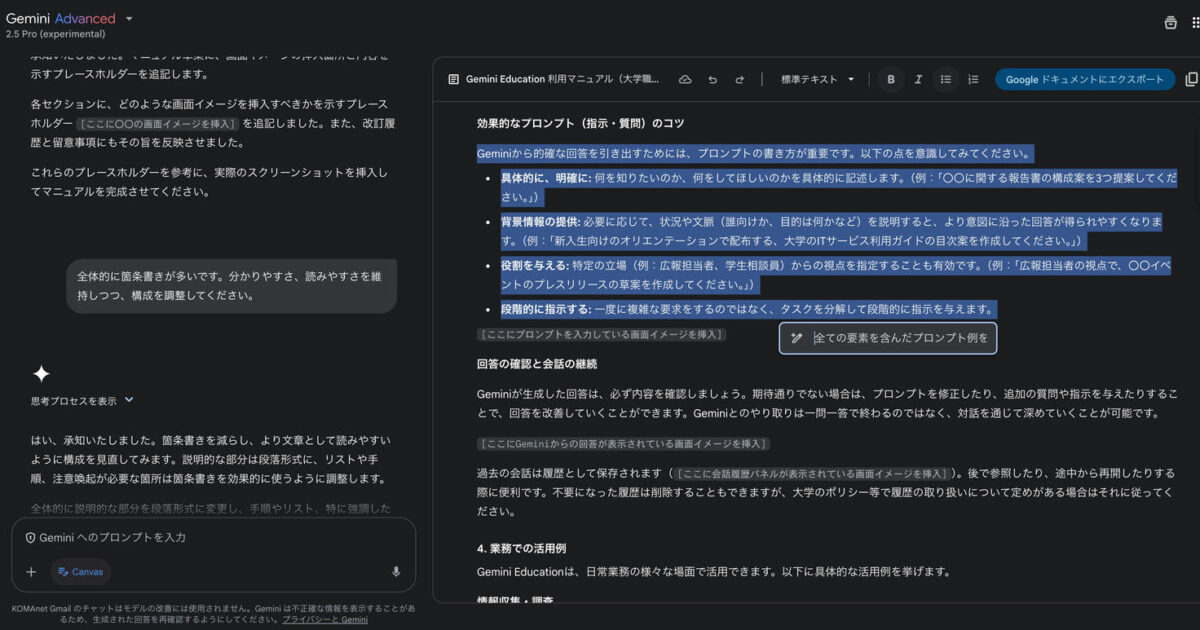Screen dimensions: 1200x630
Task: Toggle numbered list formatting
Action: [x=973, y=80]
